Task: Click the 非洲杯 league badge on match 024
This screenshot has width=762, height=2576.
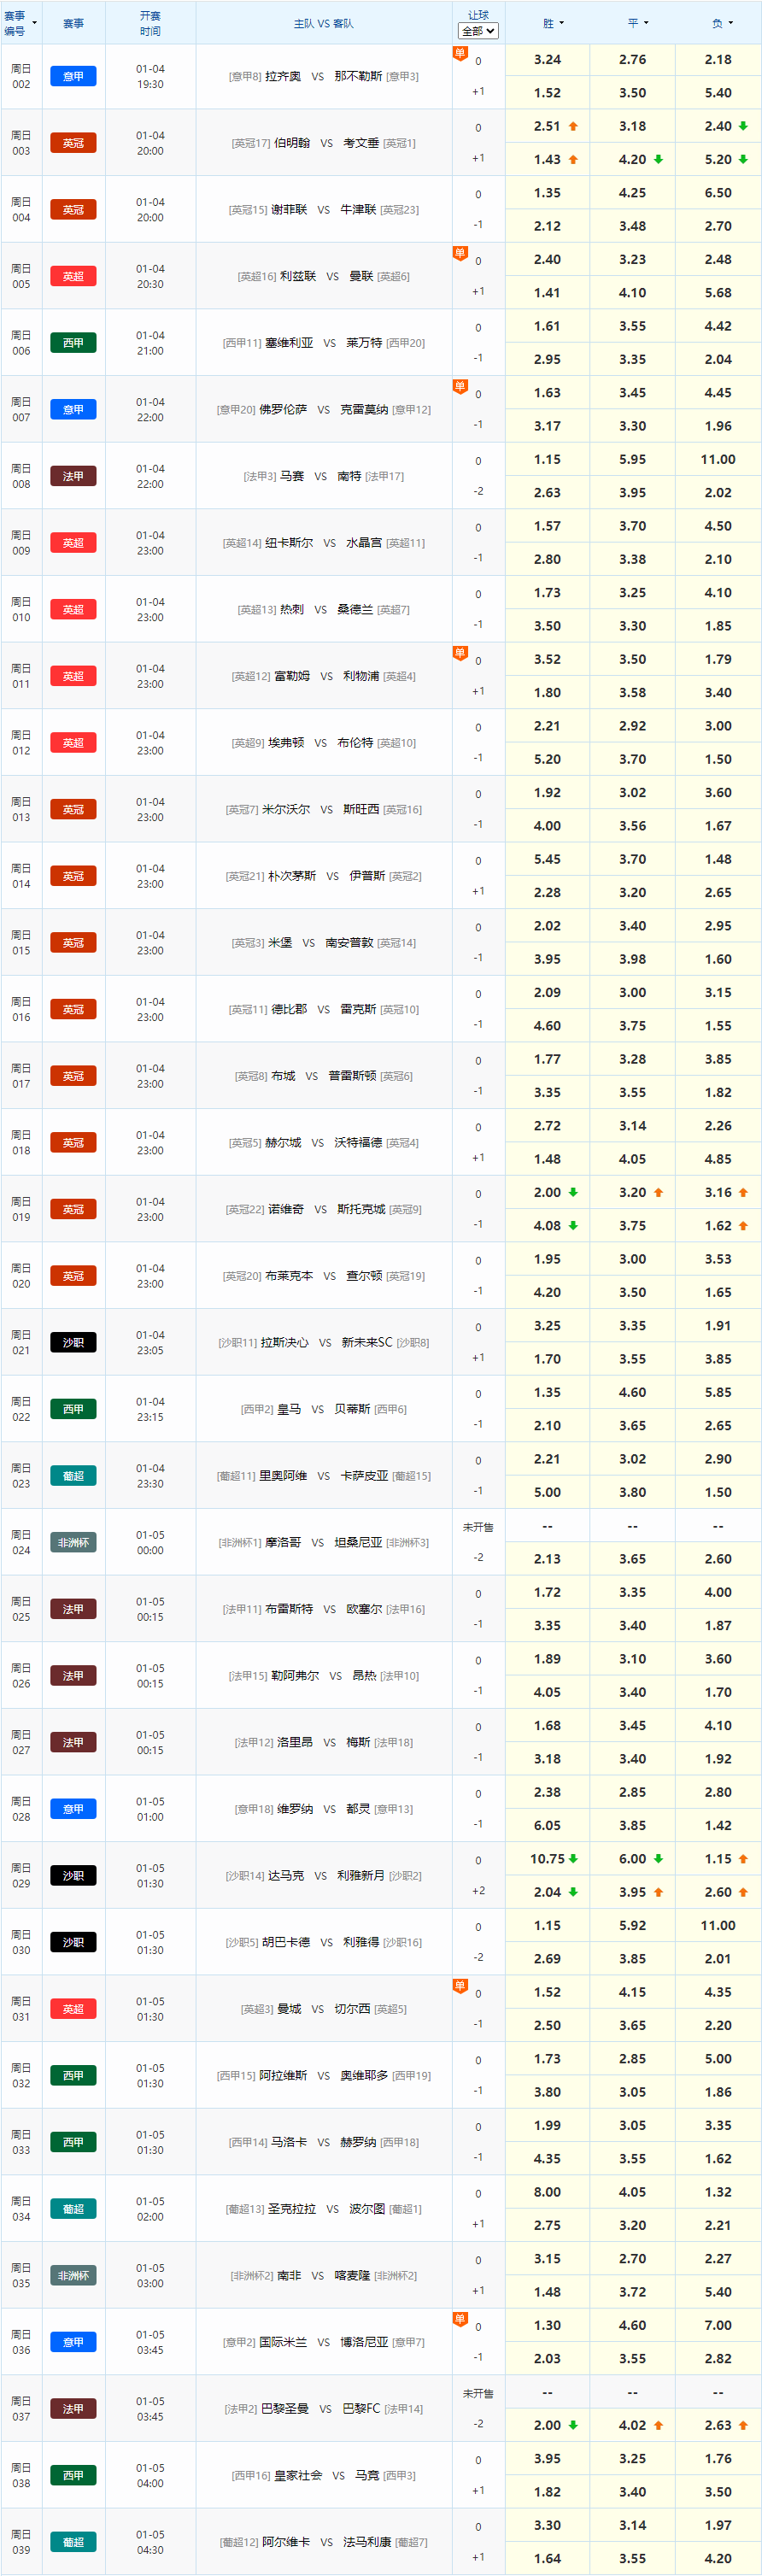Action: [73, 1542]
